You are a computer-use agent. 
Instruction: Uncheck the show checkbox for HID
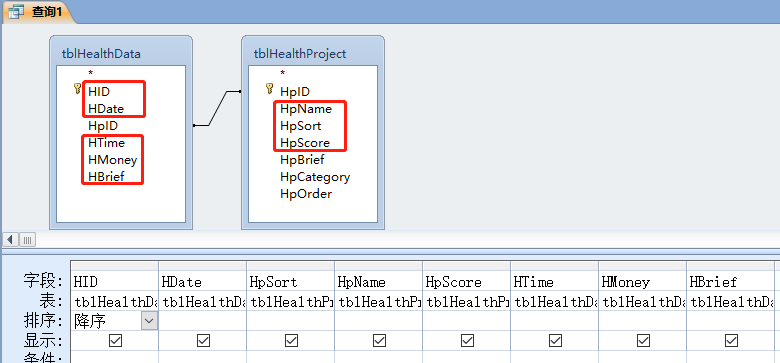click(115, 341)
